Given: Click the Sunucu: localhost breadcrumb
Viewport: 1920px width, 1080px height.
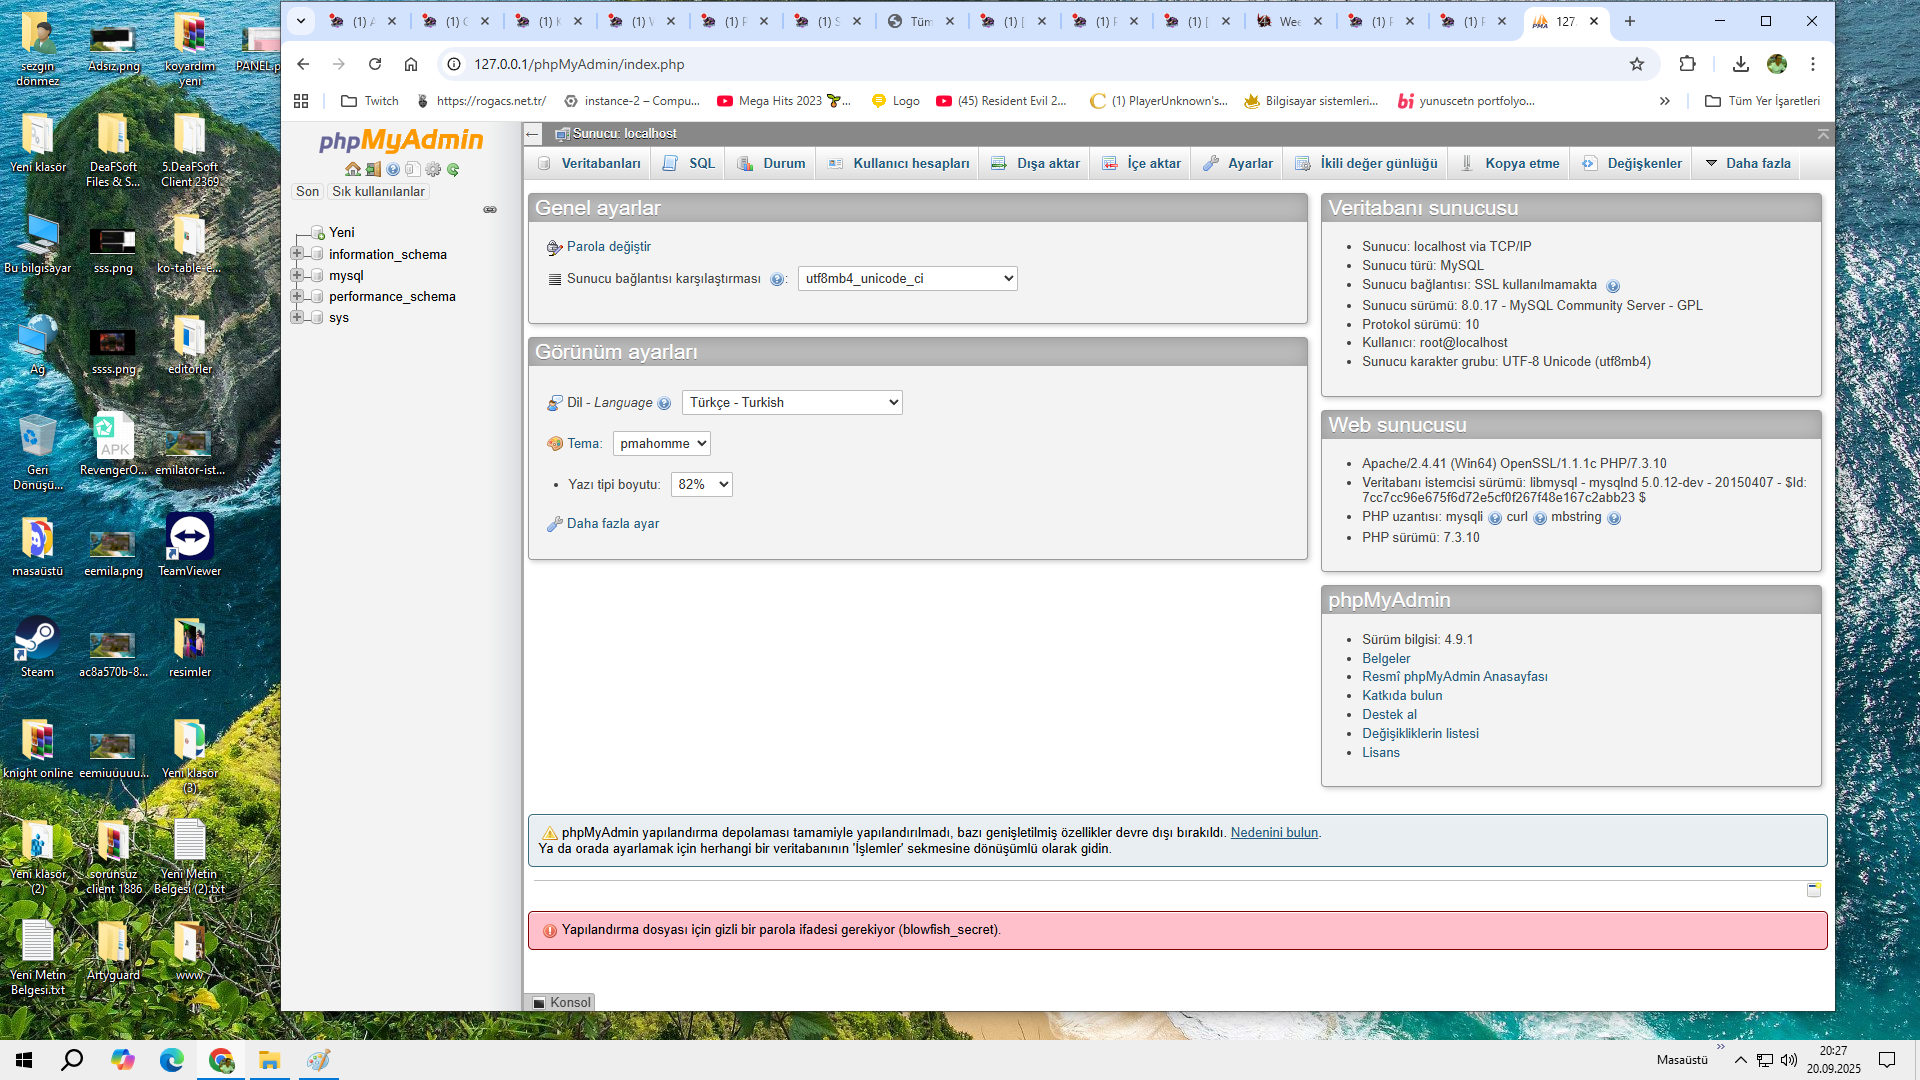Looking at the screenshot, I should click(624, 134).
